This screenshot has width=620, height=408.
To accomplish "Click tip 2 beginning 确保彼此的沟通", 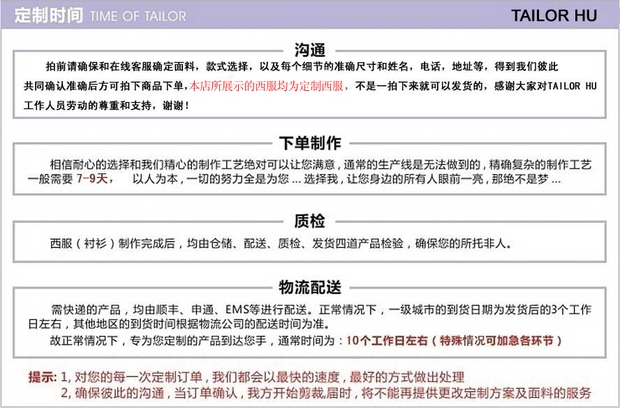I will pos(326,393).
